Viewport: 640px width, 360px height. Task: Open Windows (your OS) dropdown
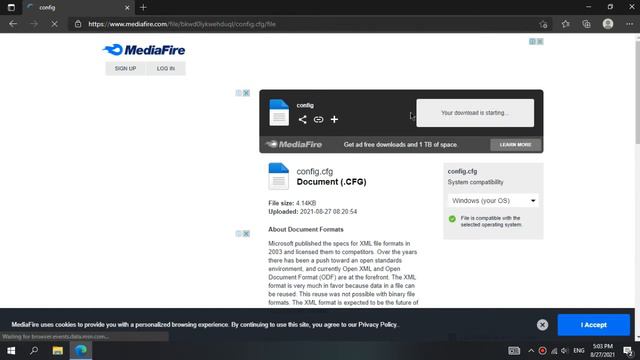click(x=493, y=200)
